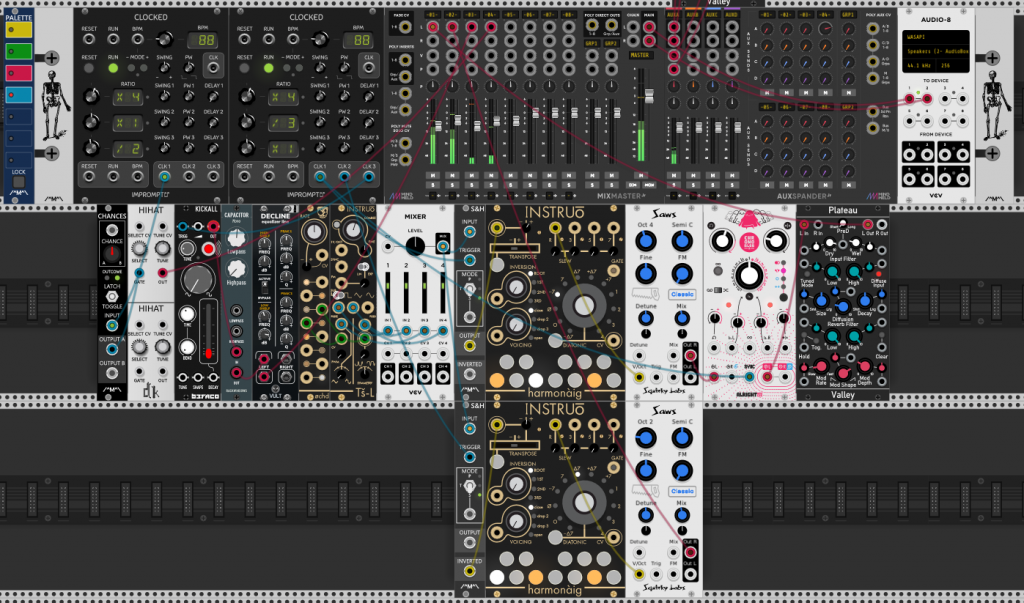The width and height of the screenshot is (1024, 603).
Task: Click upper harmonaig large DIATONIC knob
Action: (x=583, y=306)
